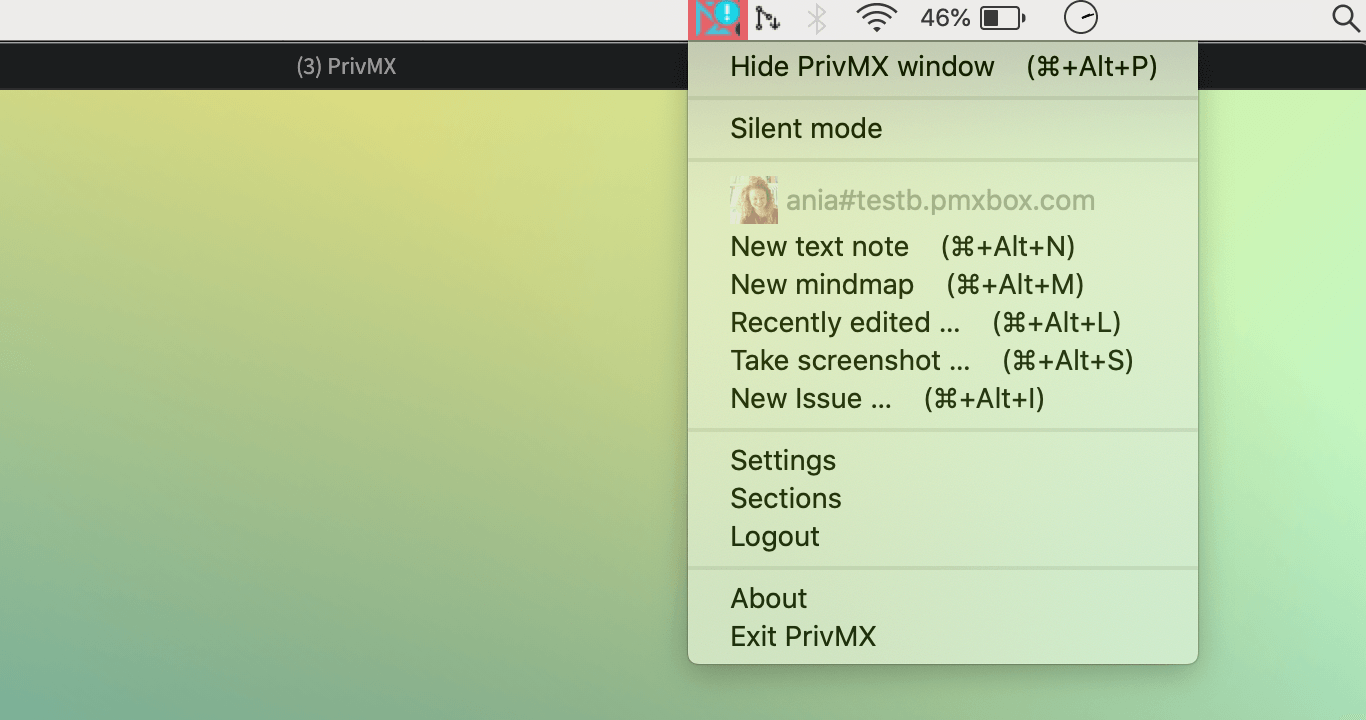
Task: Select Hide PrivMX window menu entry
Action: [943, 67]
